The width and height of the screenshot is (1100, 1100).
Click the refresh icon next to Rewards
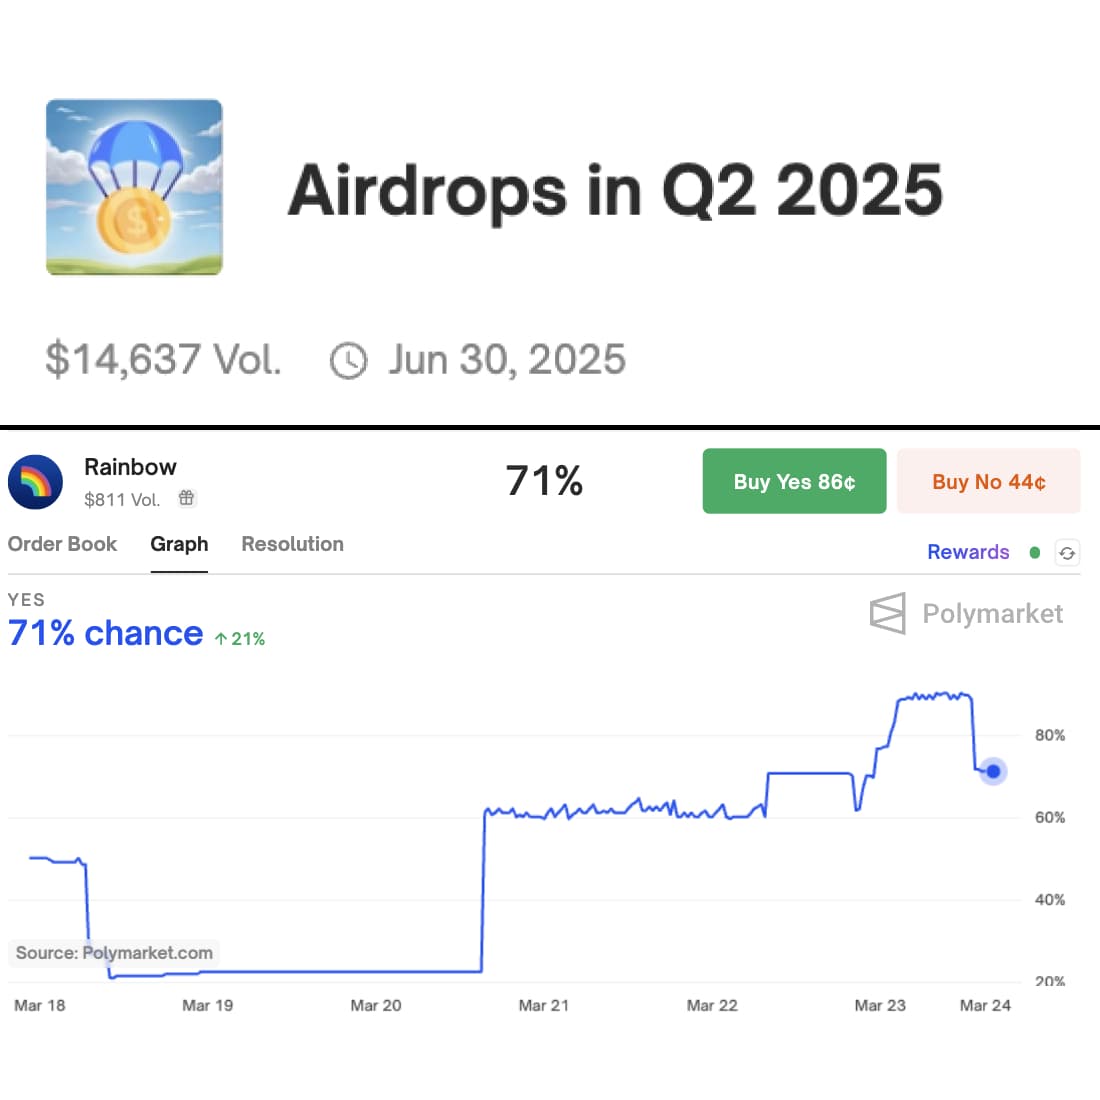[1067, 553]
